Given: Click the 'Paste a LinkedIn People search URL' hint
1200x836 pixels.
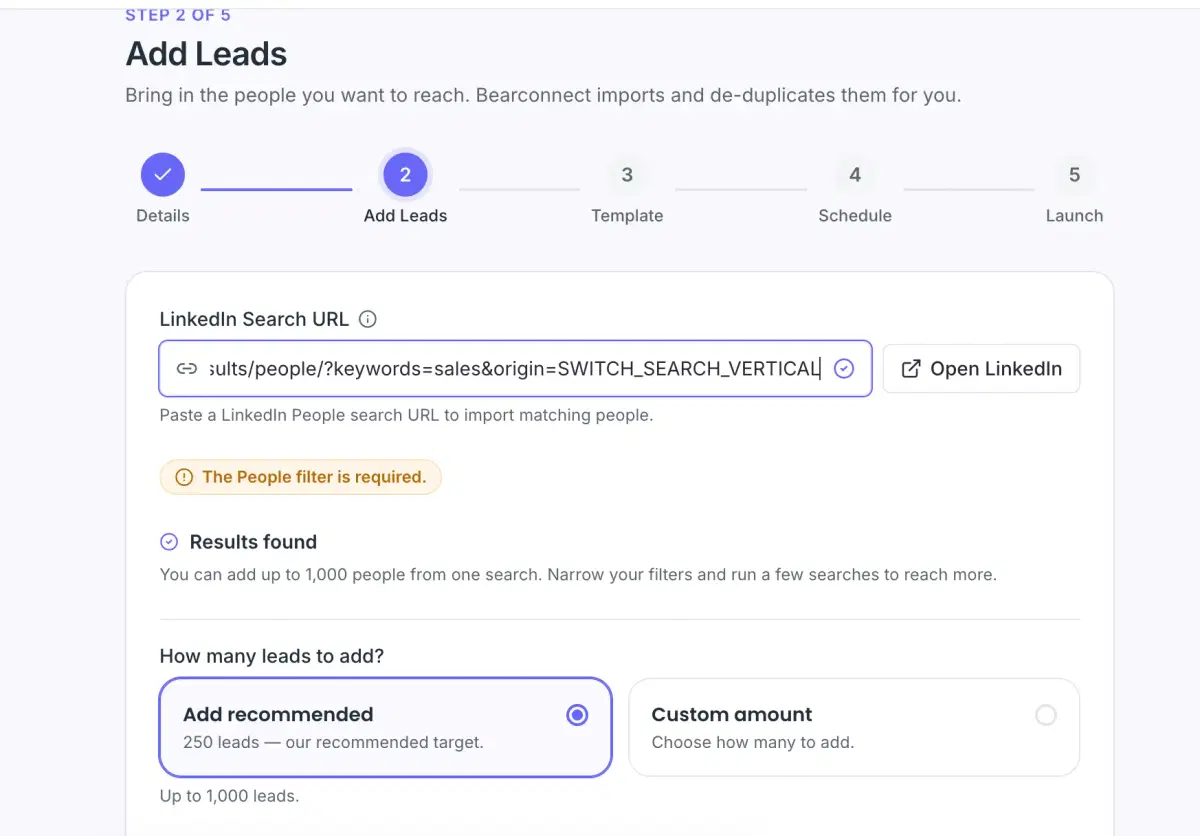Looking at the screenshot, I should tap(406, 415).
